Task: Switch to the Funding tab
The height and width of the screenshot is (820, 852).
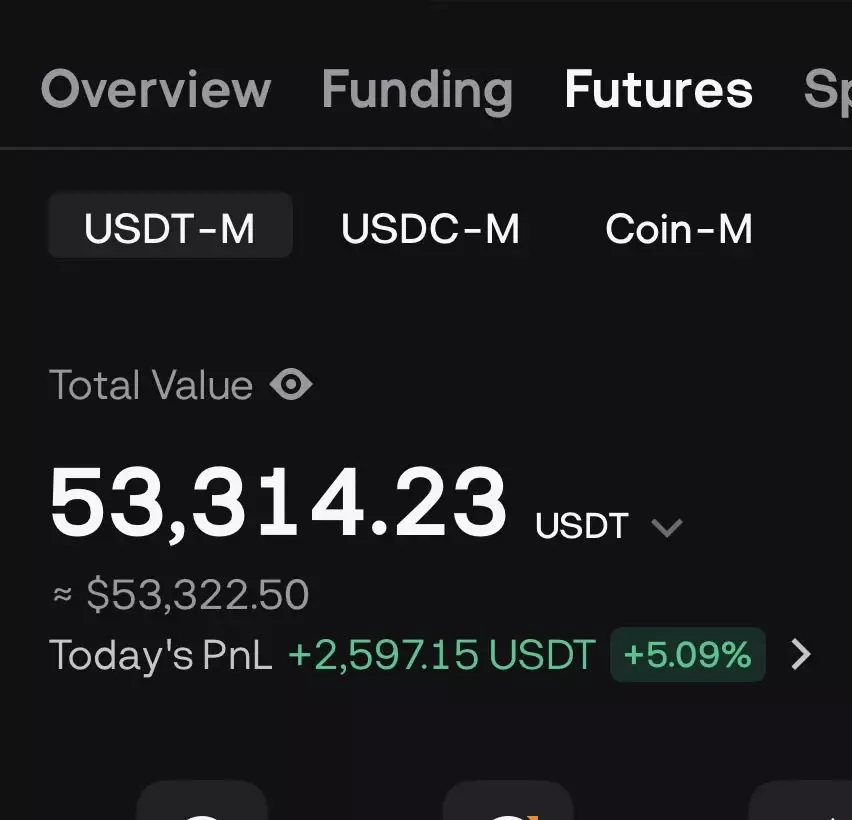Action: pyautogui.click(x=417, y=89)
